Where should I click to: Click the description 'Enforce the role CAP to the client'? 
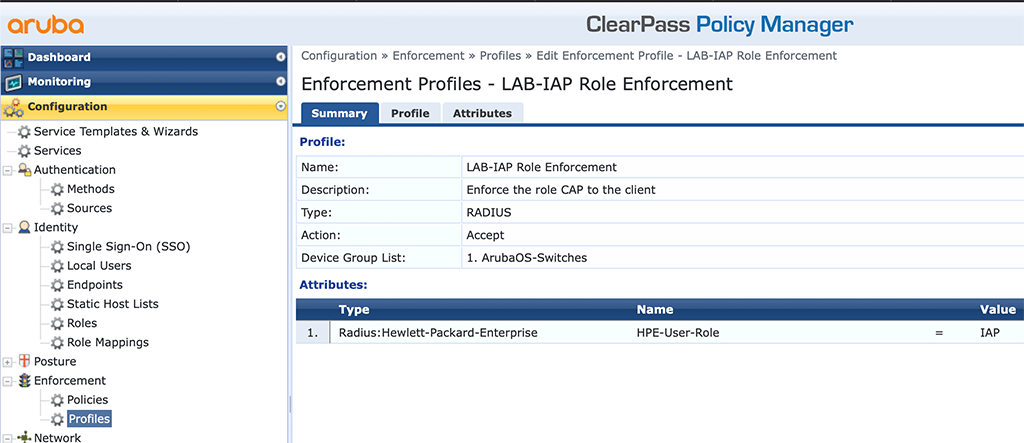tap(561, 190)
